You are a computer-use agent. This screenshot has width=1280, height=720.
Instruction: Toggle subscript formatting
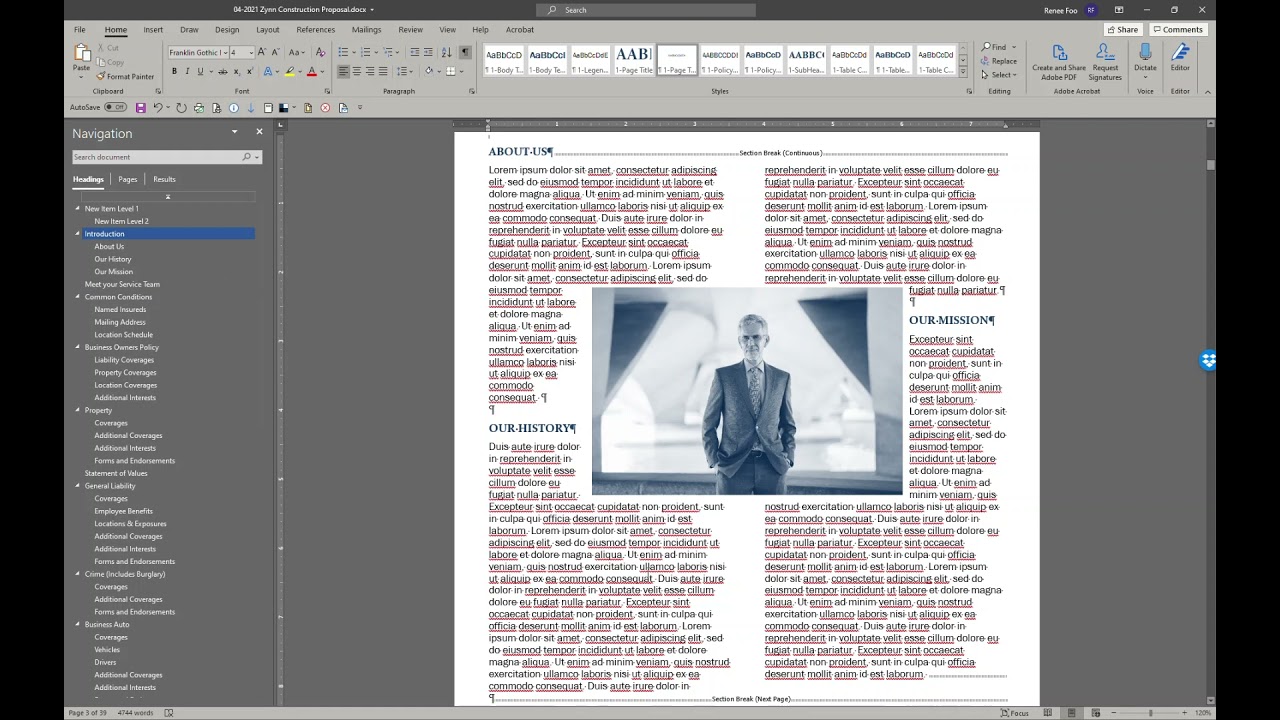(236, 71)
